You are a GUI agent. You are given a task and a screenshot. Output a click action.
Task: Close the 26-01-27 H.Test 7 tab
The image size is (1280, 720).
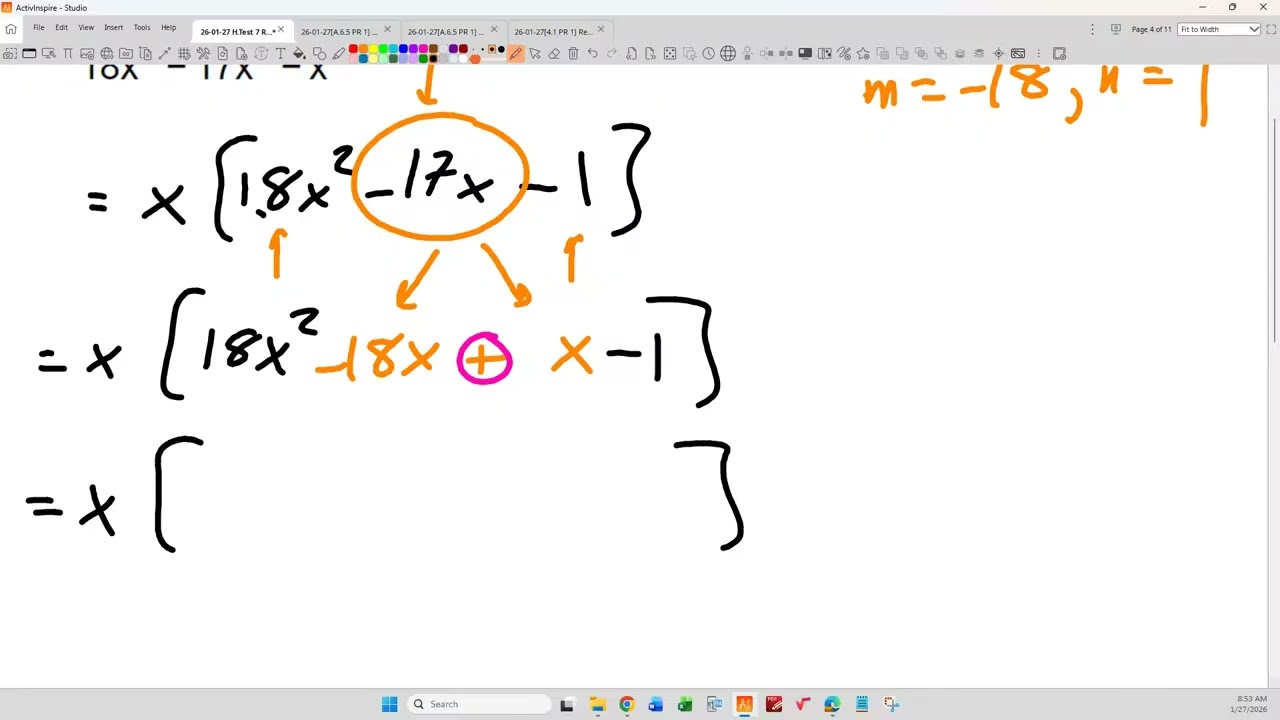coord(280,29)
